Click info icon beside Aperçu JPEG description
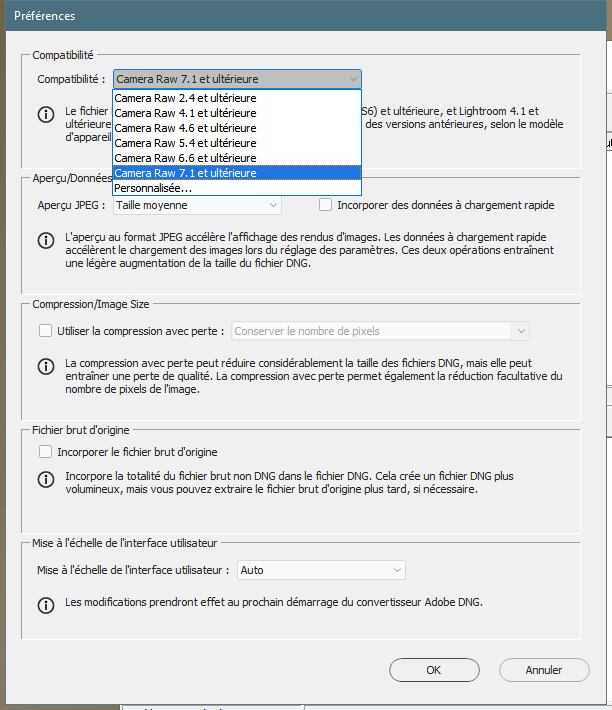Image resolution: width=612 pixels, height=710 pixels. point(46,241)
